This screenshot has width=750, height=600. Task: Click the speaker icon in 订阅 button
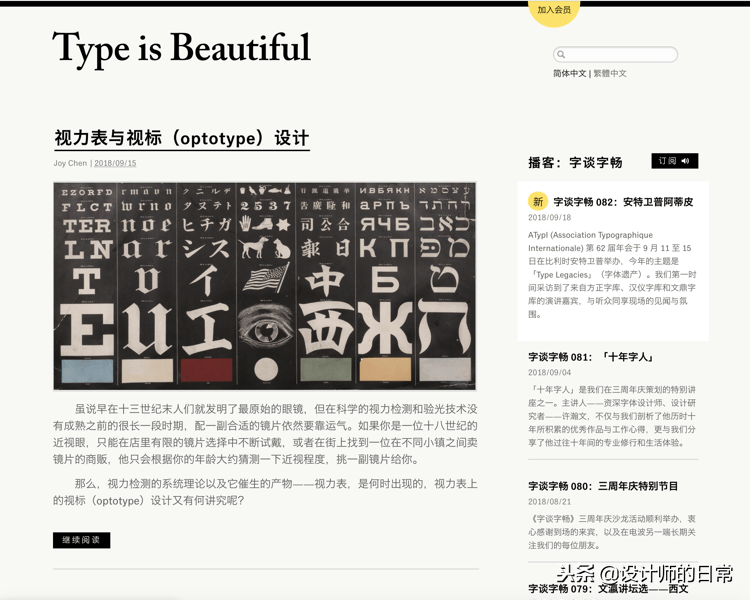[685, 161]
